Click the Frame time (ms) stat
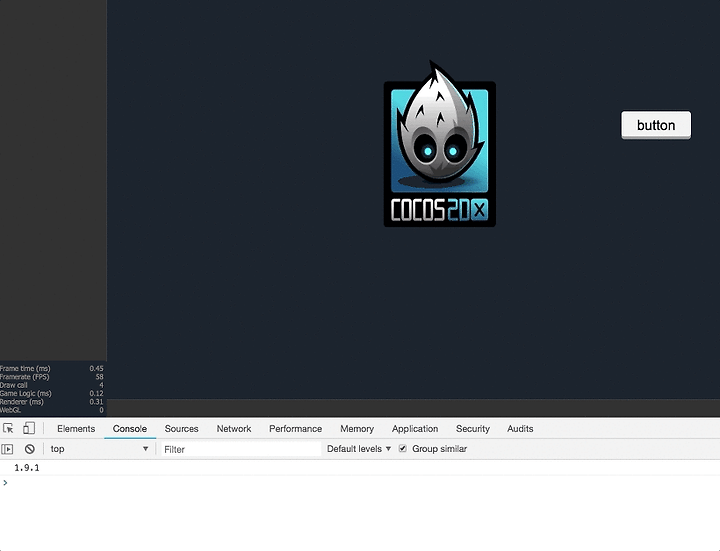Screen dimensions: 720x551 [52, 368]
